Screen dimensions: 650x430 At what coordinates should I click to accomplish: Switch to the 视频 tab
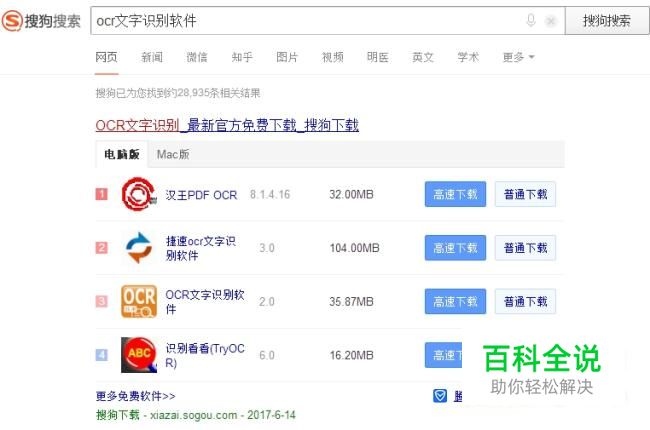[332, 57]
